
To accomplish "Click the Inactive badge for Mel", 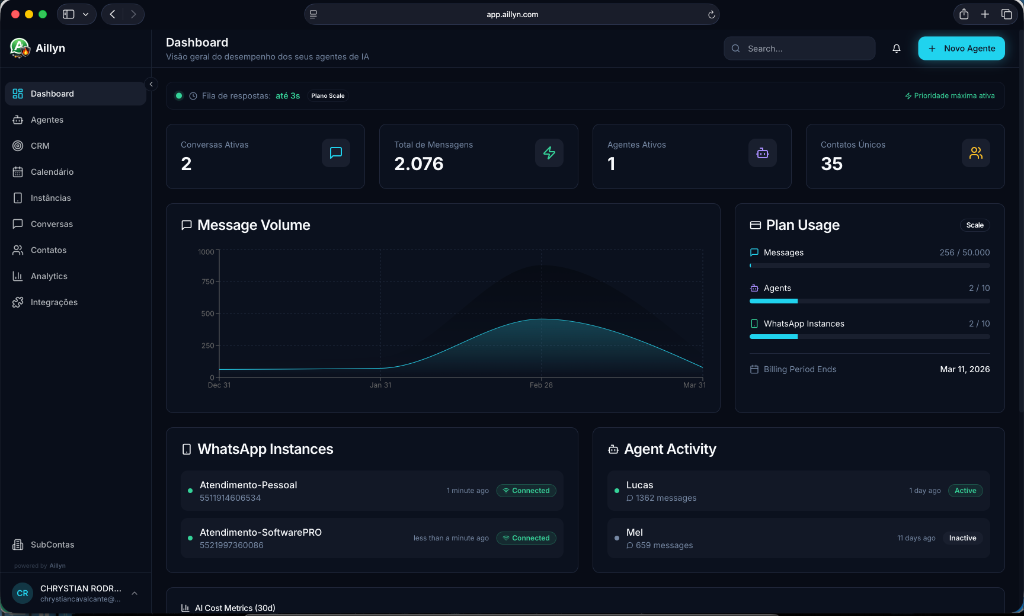I will coord(963,538).
